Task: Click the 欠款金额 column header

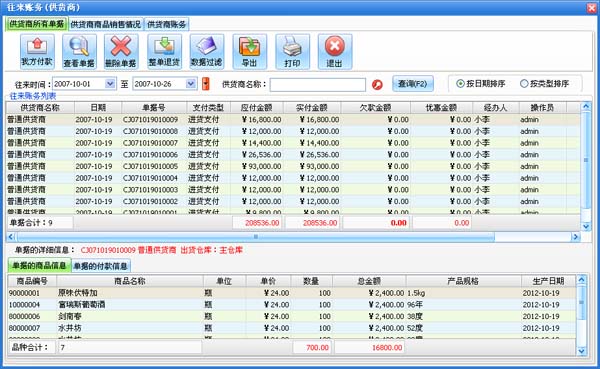Action: 375,108
